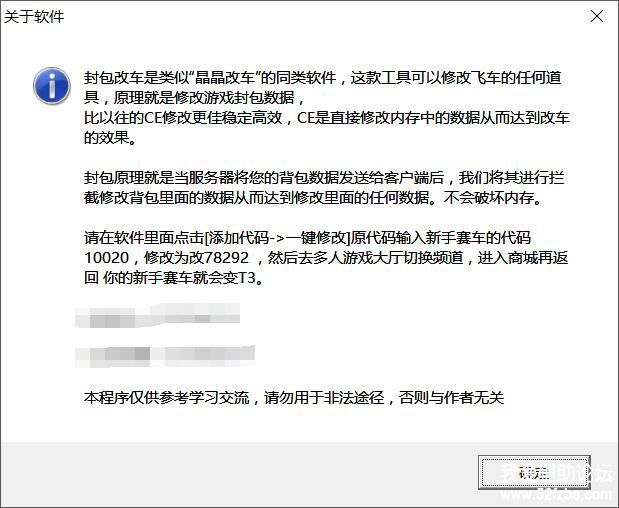Click the 我爱辅助论坛 watermark text
The width and height of the screenshot is (619, 508).
click(556, 473)
